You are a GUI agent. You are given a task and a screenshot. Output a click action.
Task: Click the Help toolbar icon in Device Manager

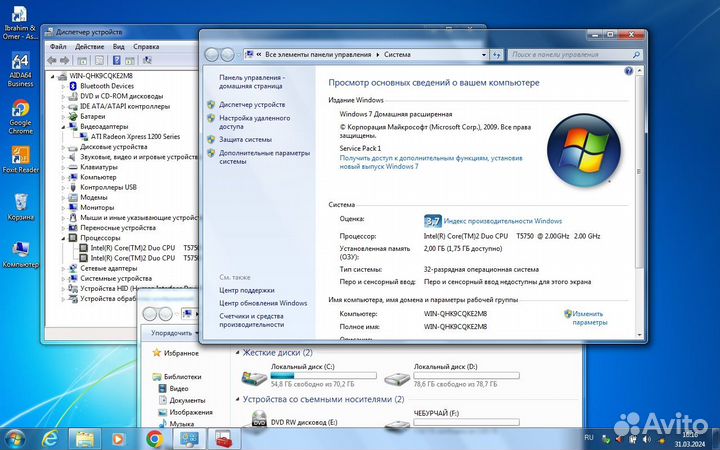(x=117, y=60)
